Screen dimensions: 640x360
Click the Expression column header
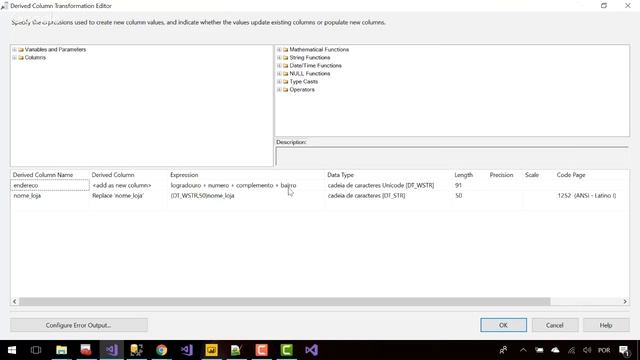[x=184, y=175]
